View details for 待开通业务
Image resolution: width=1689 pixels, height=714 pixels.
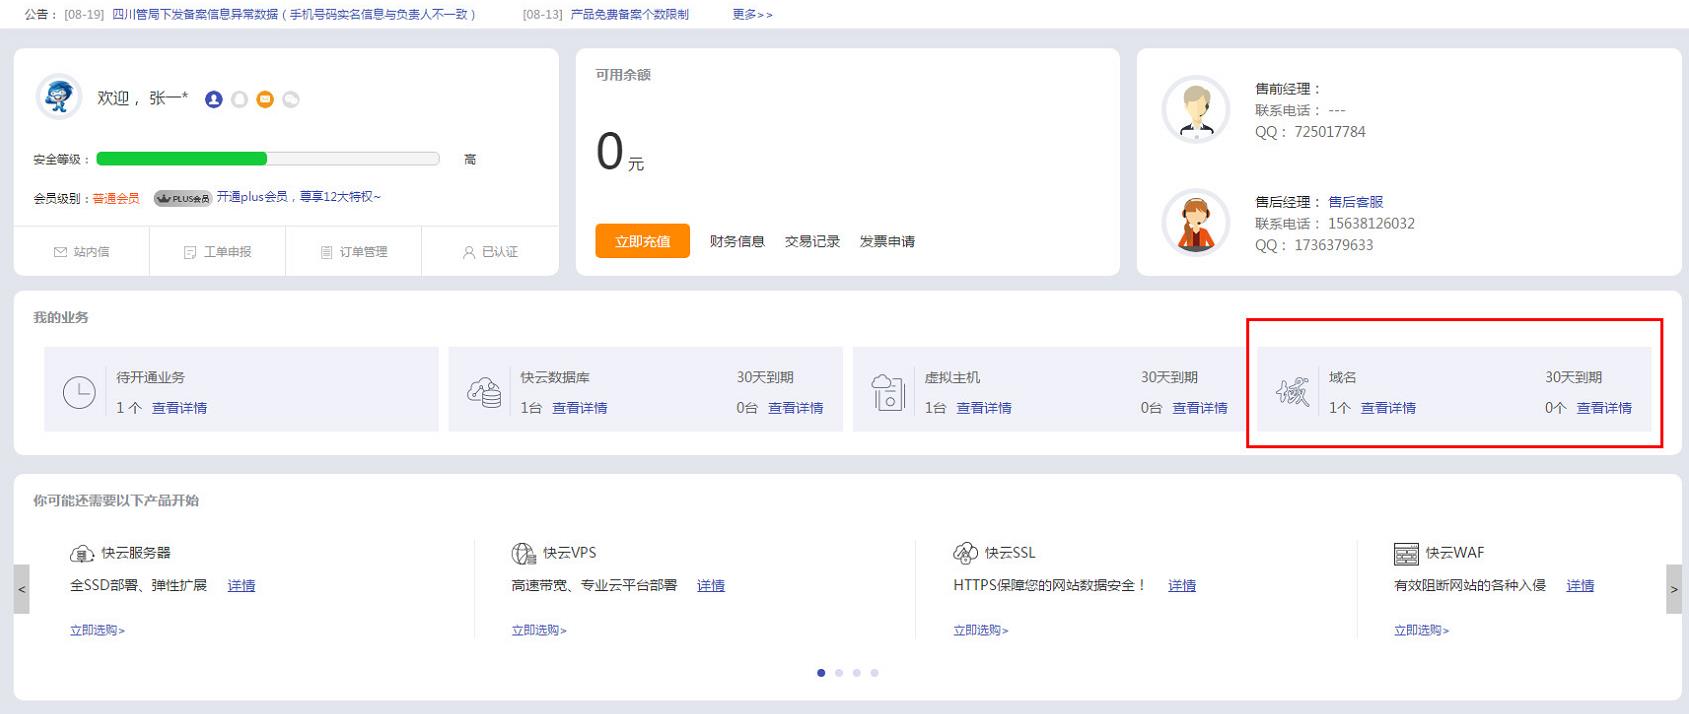point(180,408)
